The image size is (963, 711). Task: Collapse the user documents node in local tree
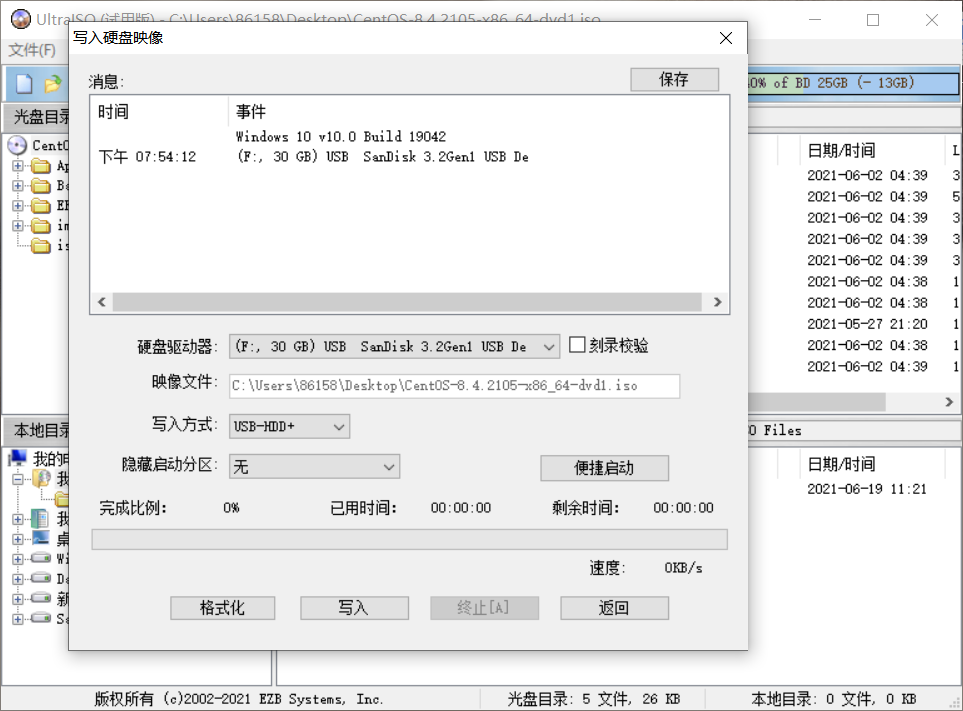click(x=18, y=479)
